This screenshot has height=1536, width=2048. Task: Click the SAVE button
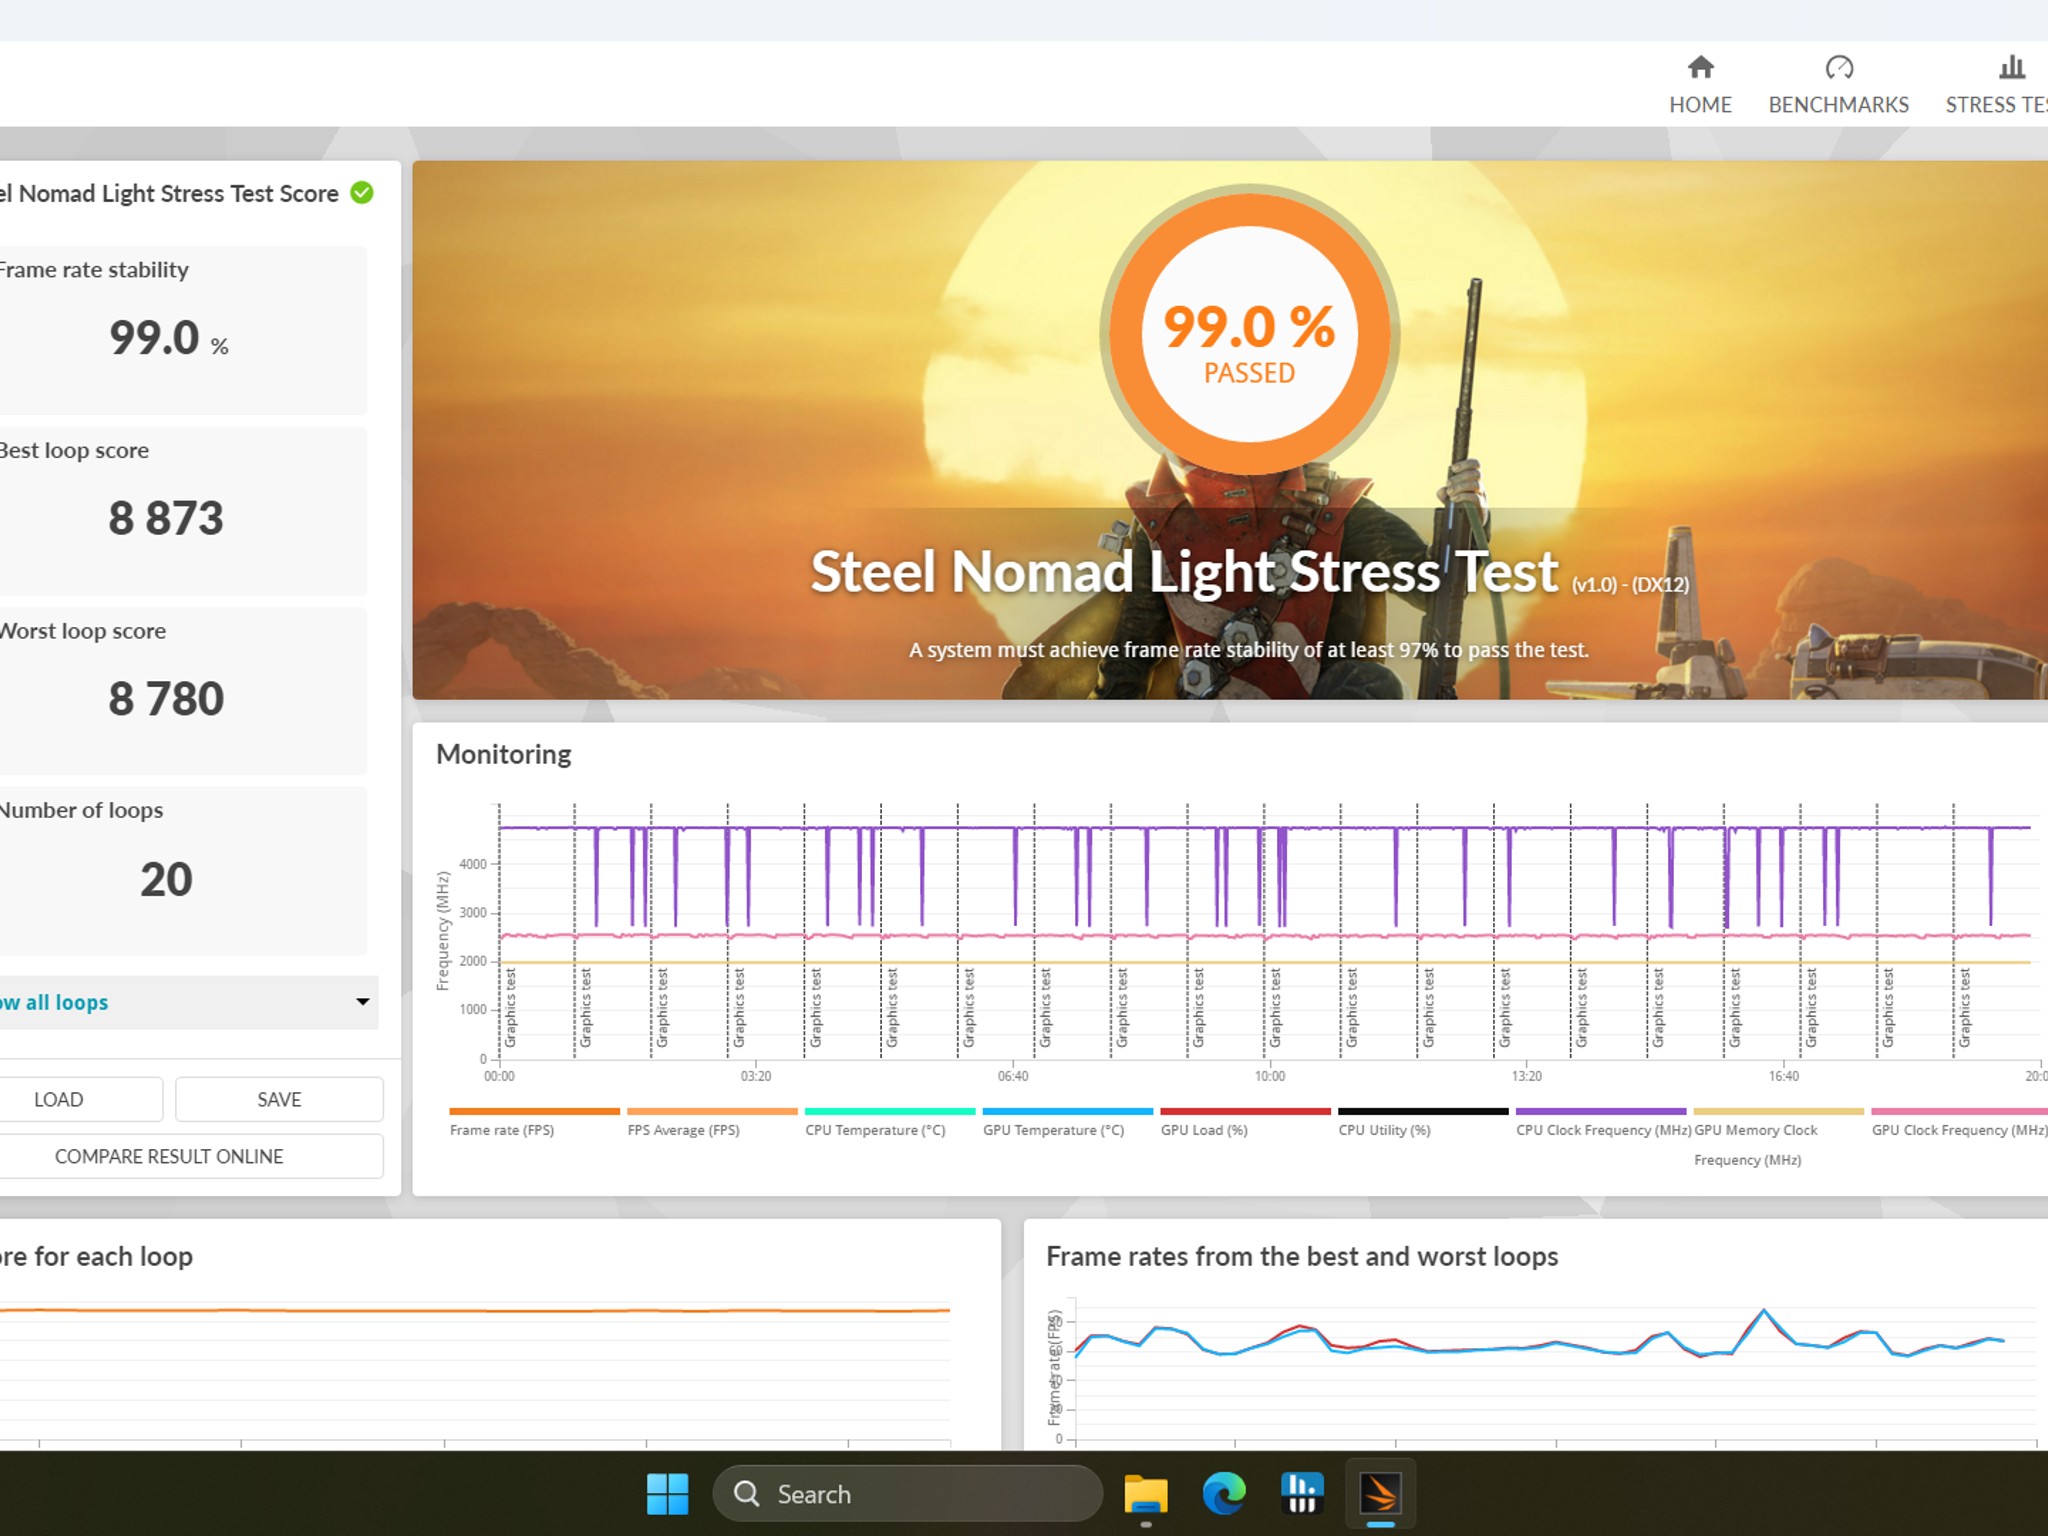(279, 1099)
